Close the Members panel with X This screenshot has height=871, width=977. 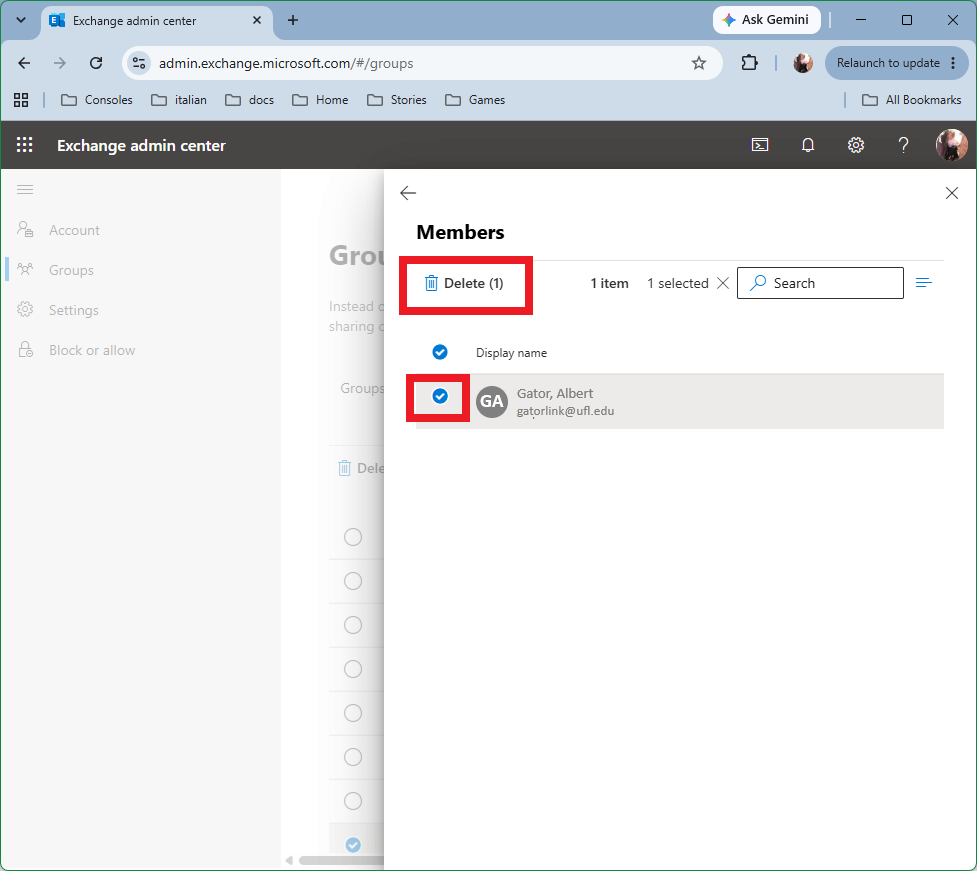coord(951,193)
